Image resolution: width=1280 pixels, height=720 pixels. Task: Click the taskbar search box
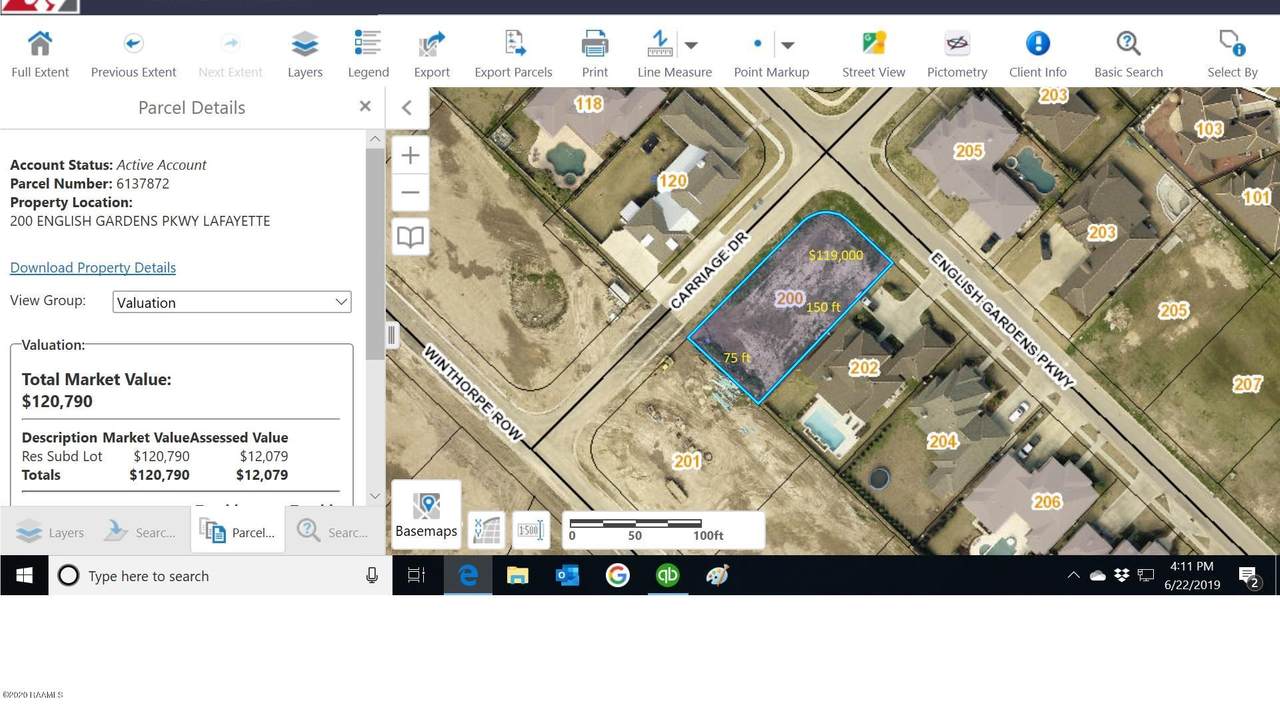pos(220,576)
